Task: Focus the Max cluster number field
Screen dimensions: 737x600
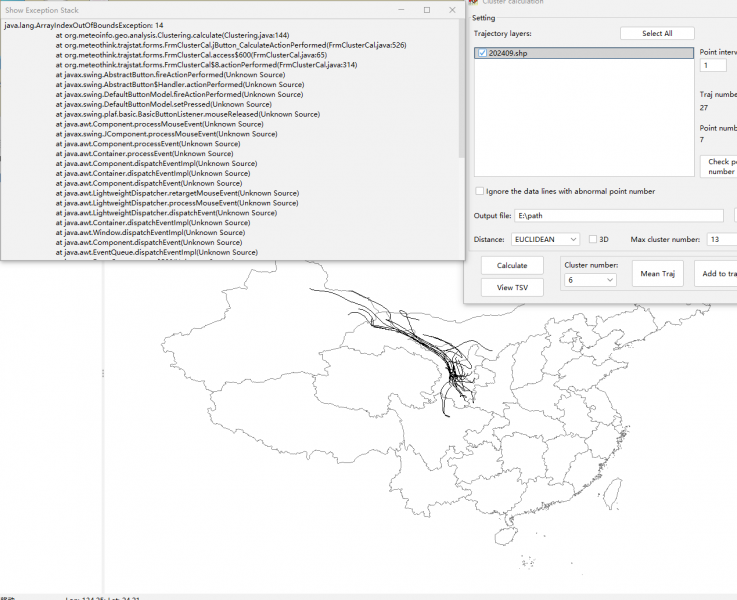Action: [720, 240]
